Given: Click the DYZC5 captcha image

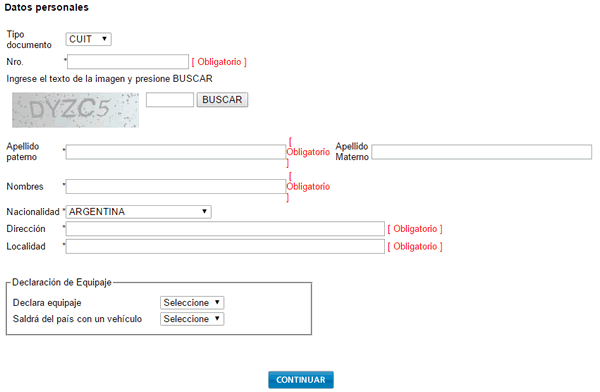Looking at the screenshot, I should (x=75, y=110).
